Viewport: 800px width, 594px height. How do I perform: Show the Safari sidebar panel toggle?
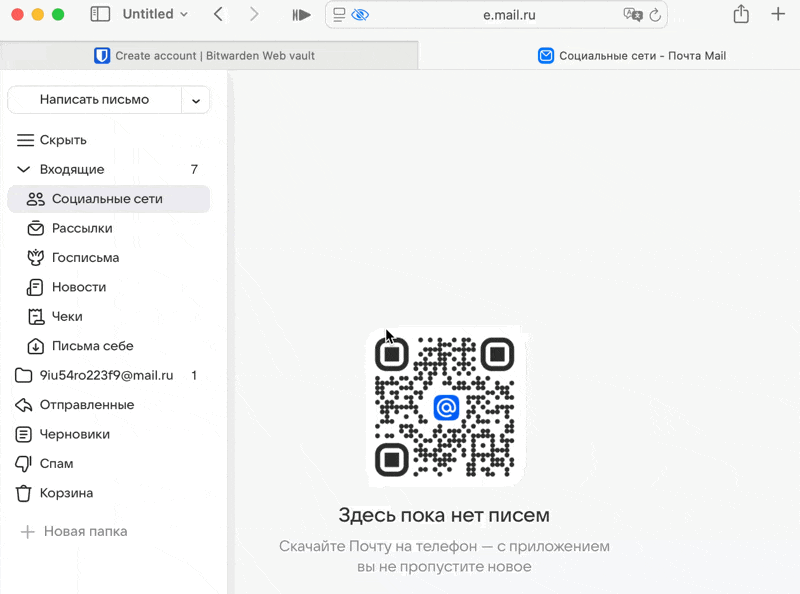coord(100,13)
